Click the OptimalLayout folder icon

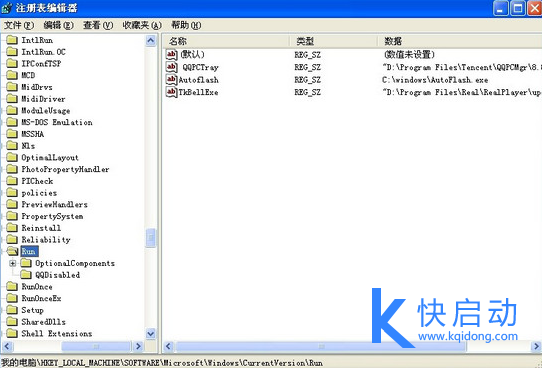[12, 158]
